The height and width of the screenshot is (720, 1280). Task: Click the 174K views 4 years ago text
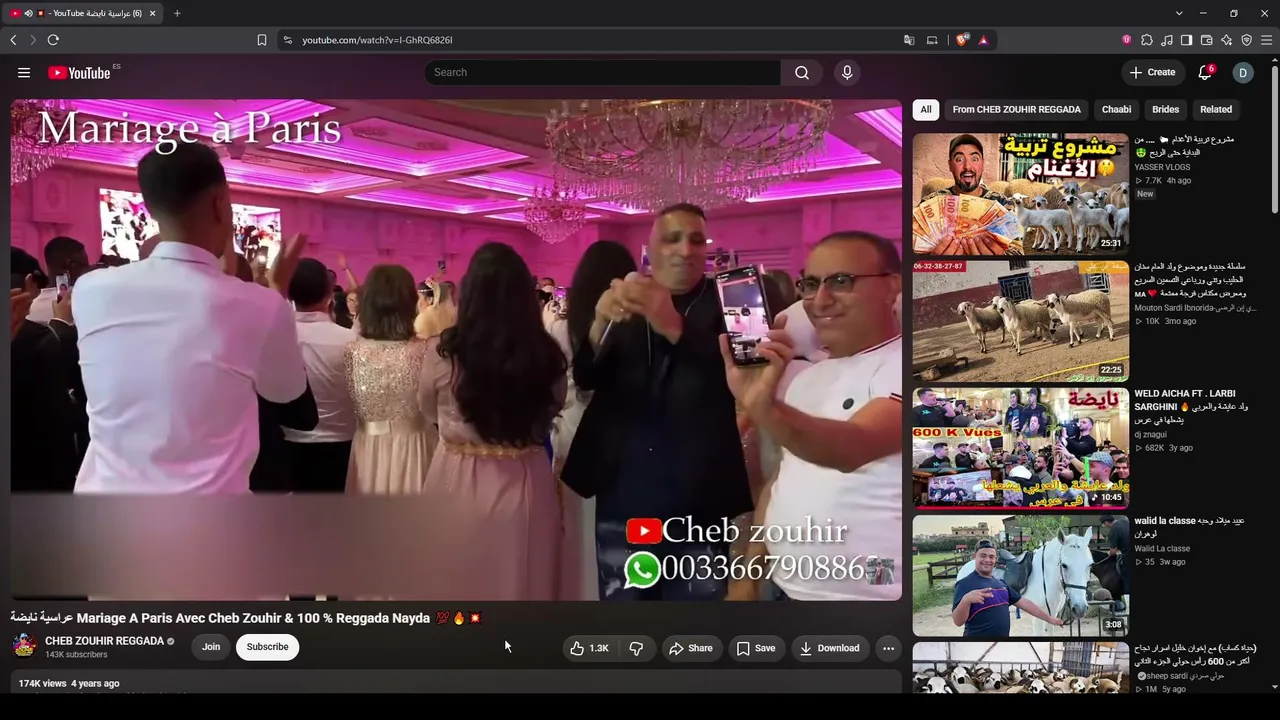pos(69,684)
